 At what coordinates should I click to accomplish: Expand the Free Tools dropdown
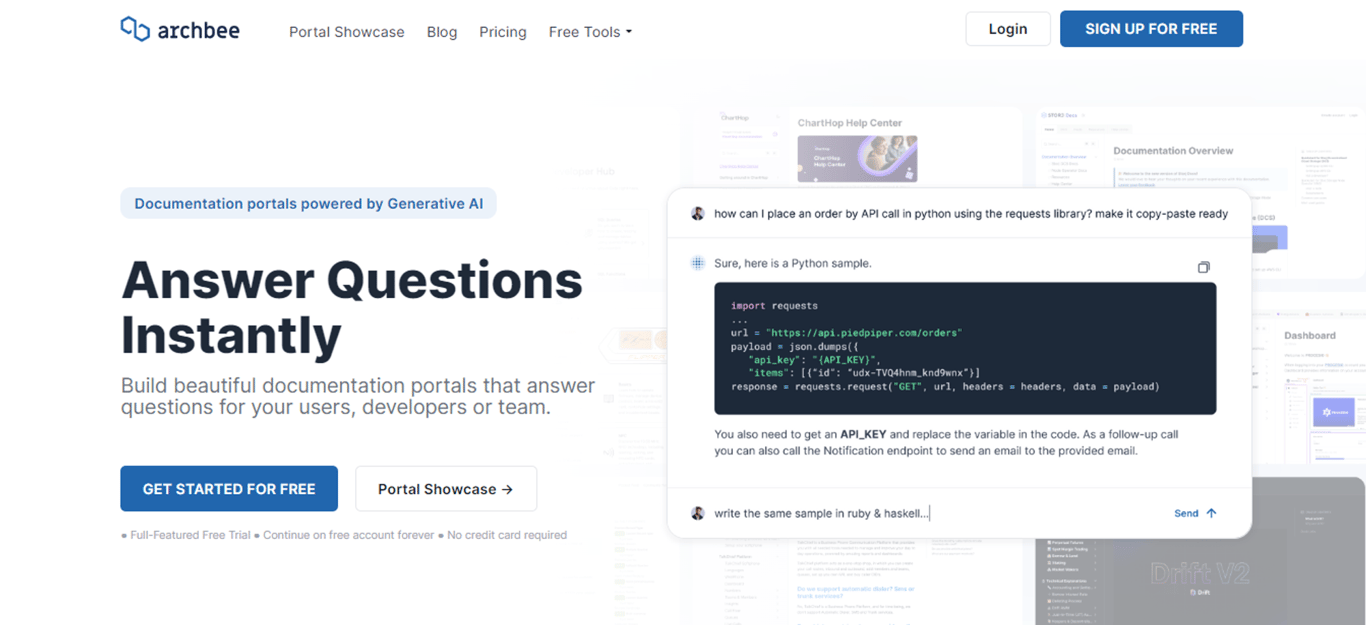590,32
